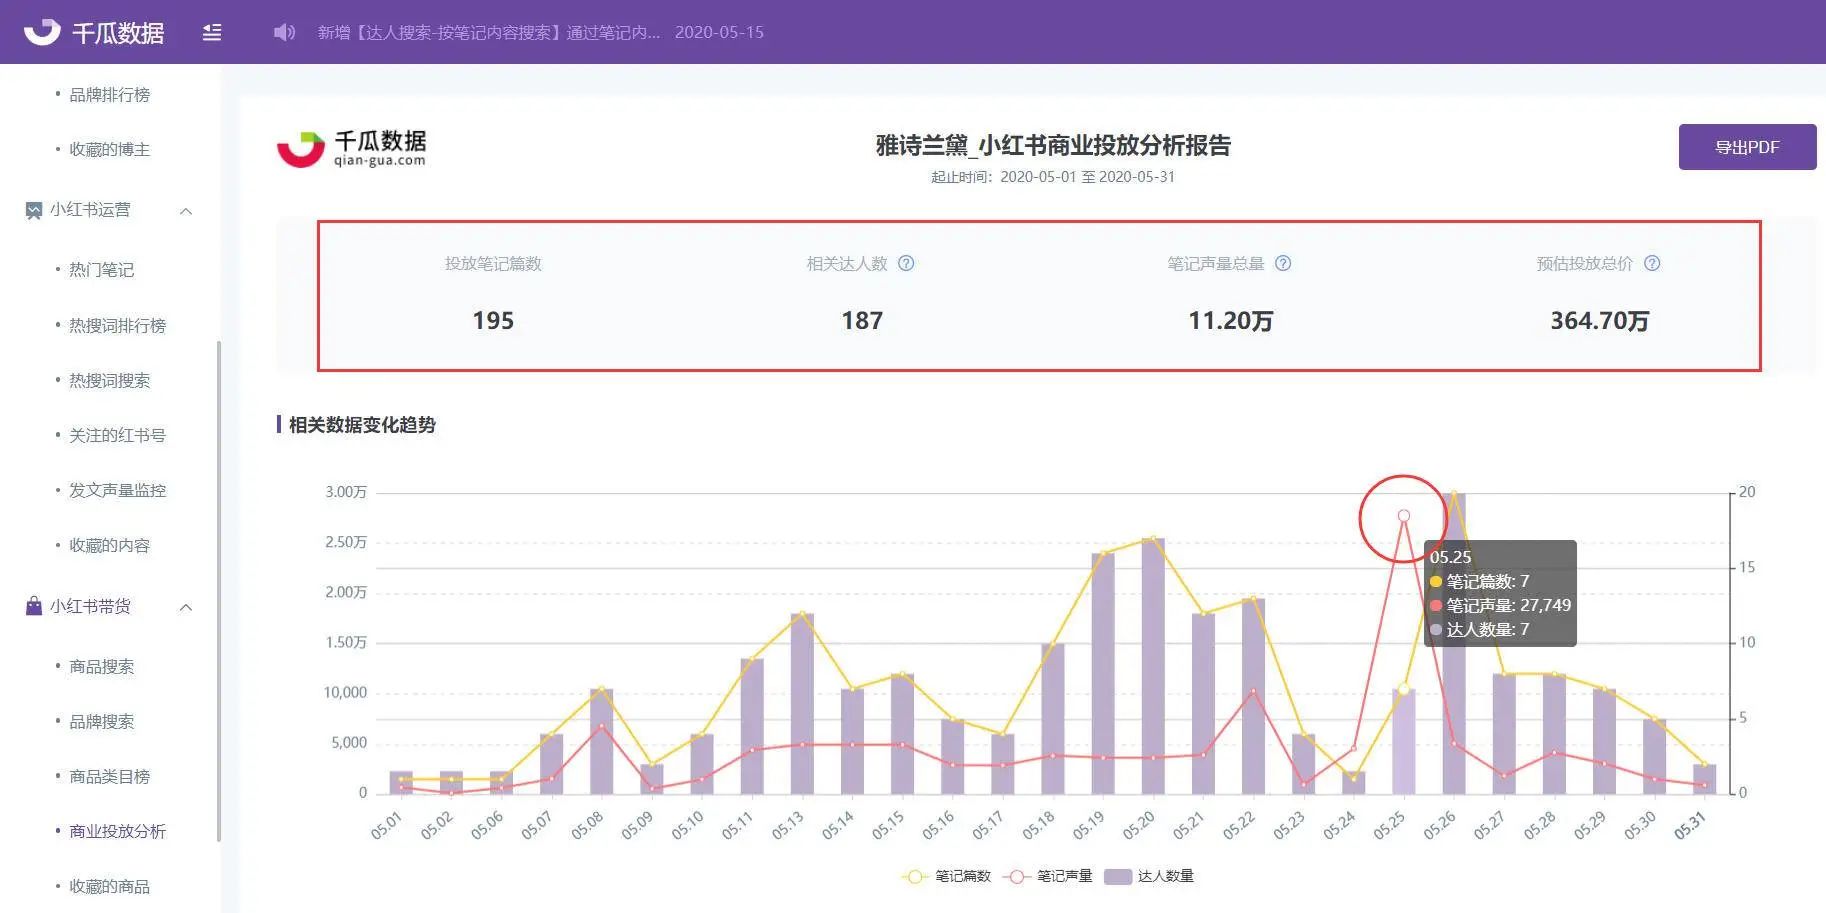Click the 导出PDF button

click(x=1747, y=147)
